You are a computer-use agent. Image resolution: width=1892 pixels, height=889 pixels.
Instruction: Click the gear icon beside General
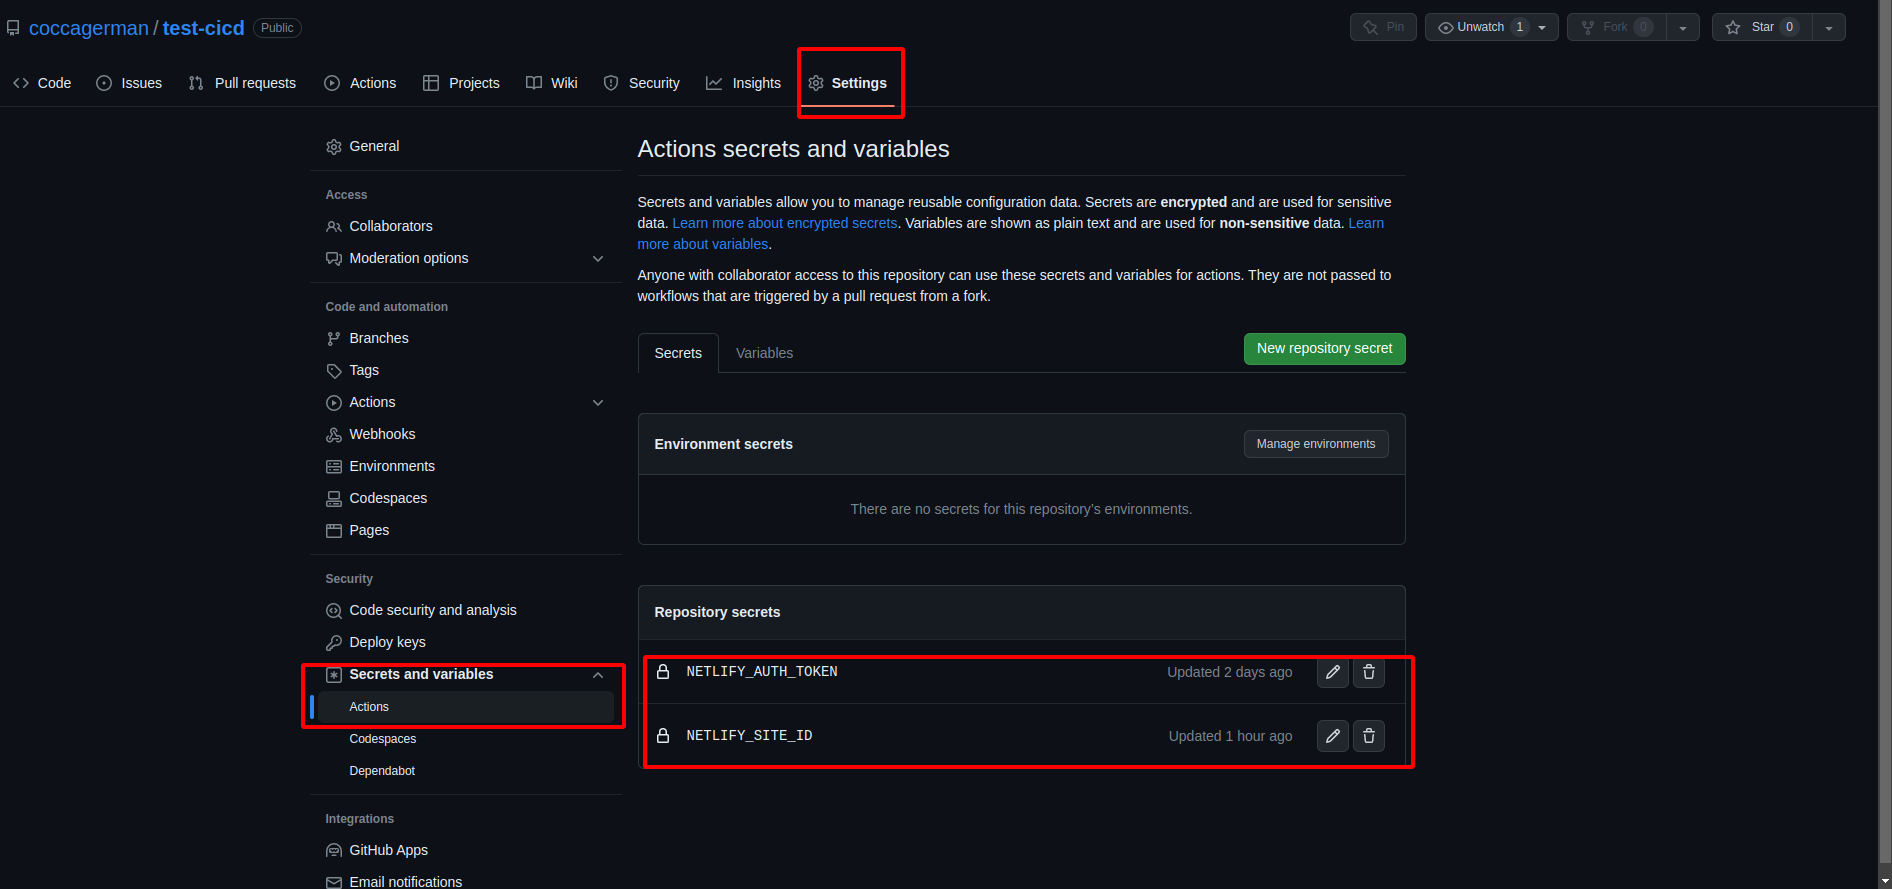click(334, 147)
